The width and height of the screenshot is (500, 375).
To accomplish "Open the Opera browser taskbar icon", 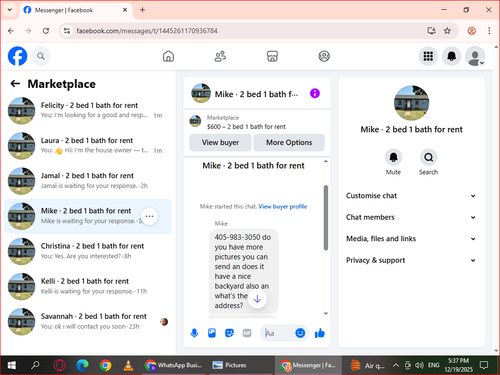I will [x=59, y=365].
